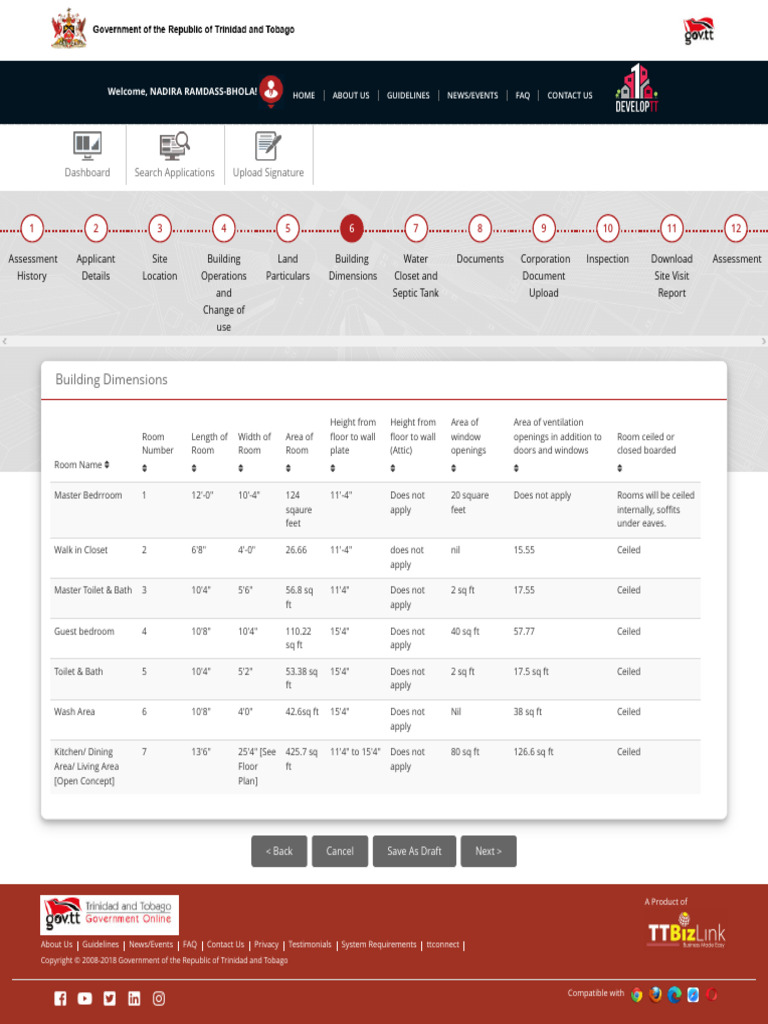The image size is (768, 1024).
Task: Open the Privacy footer link
Action: (x=266, y=944)
